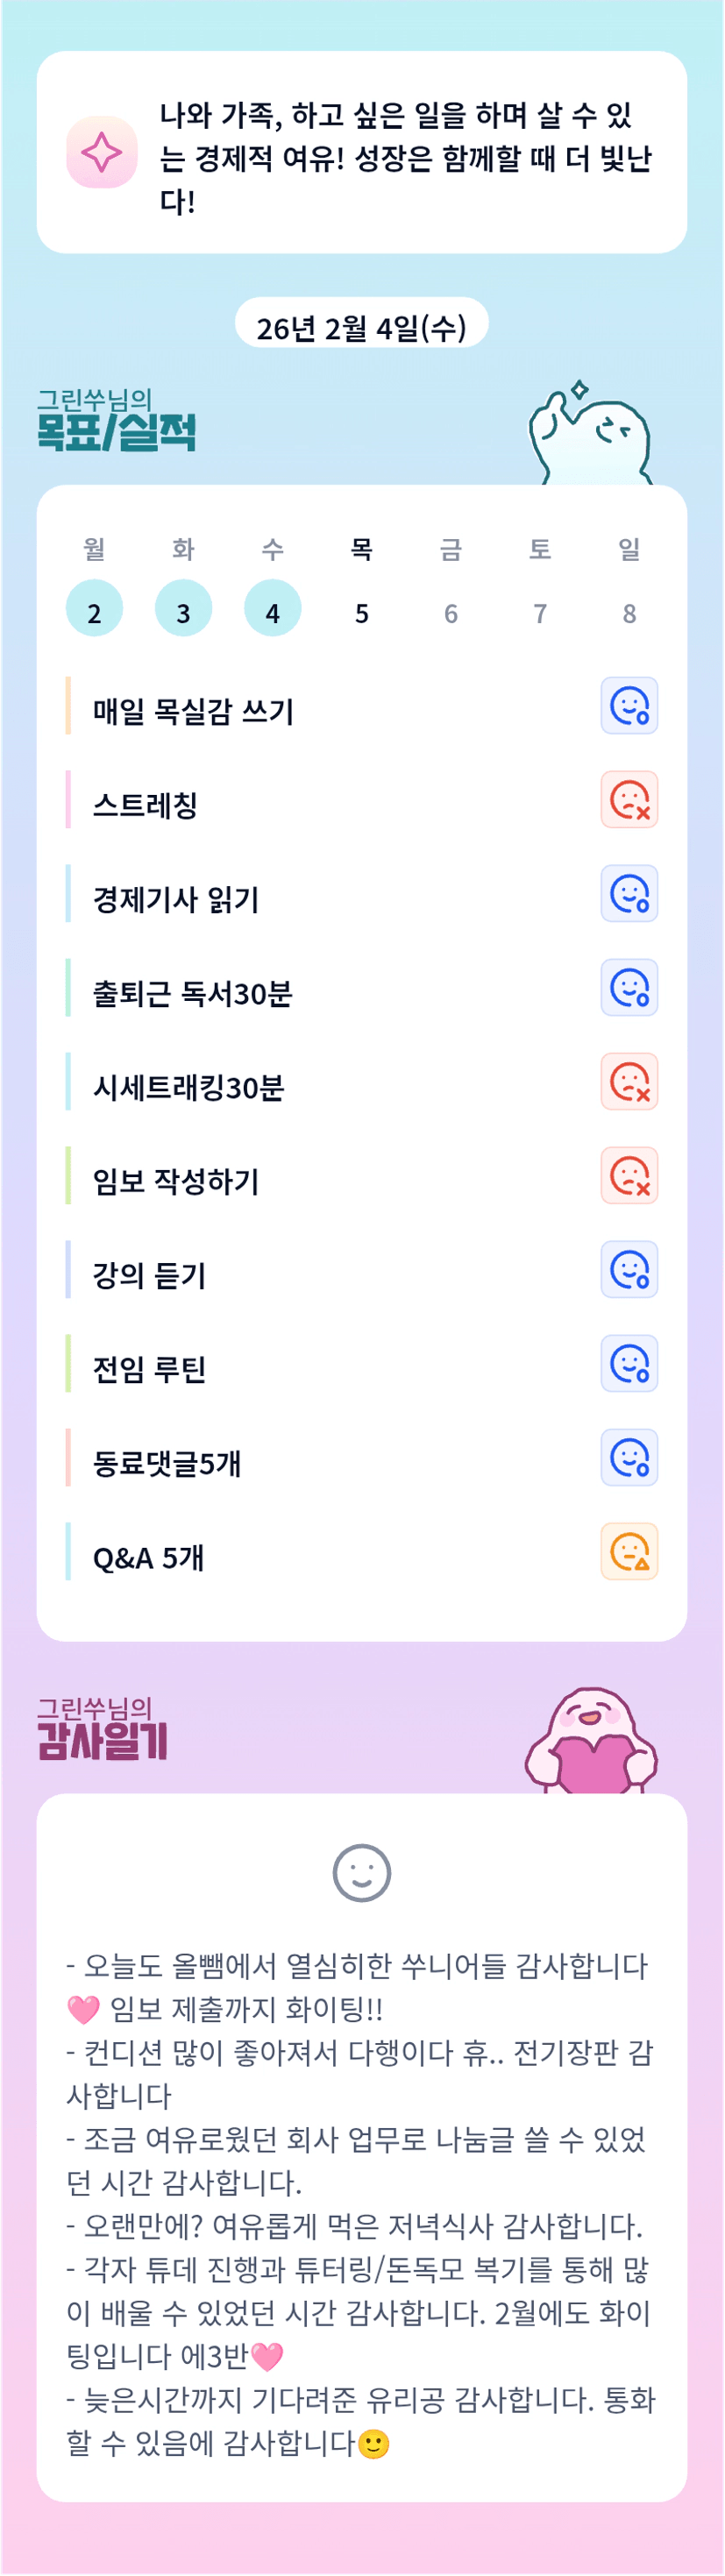Open the 동료댓글5개 goal item
Screen dimensions: 725x2576
pyautogui.click(x=167, y=1464)
